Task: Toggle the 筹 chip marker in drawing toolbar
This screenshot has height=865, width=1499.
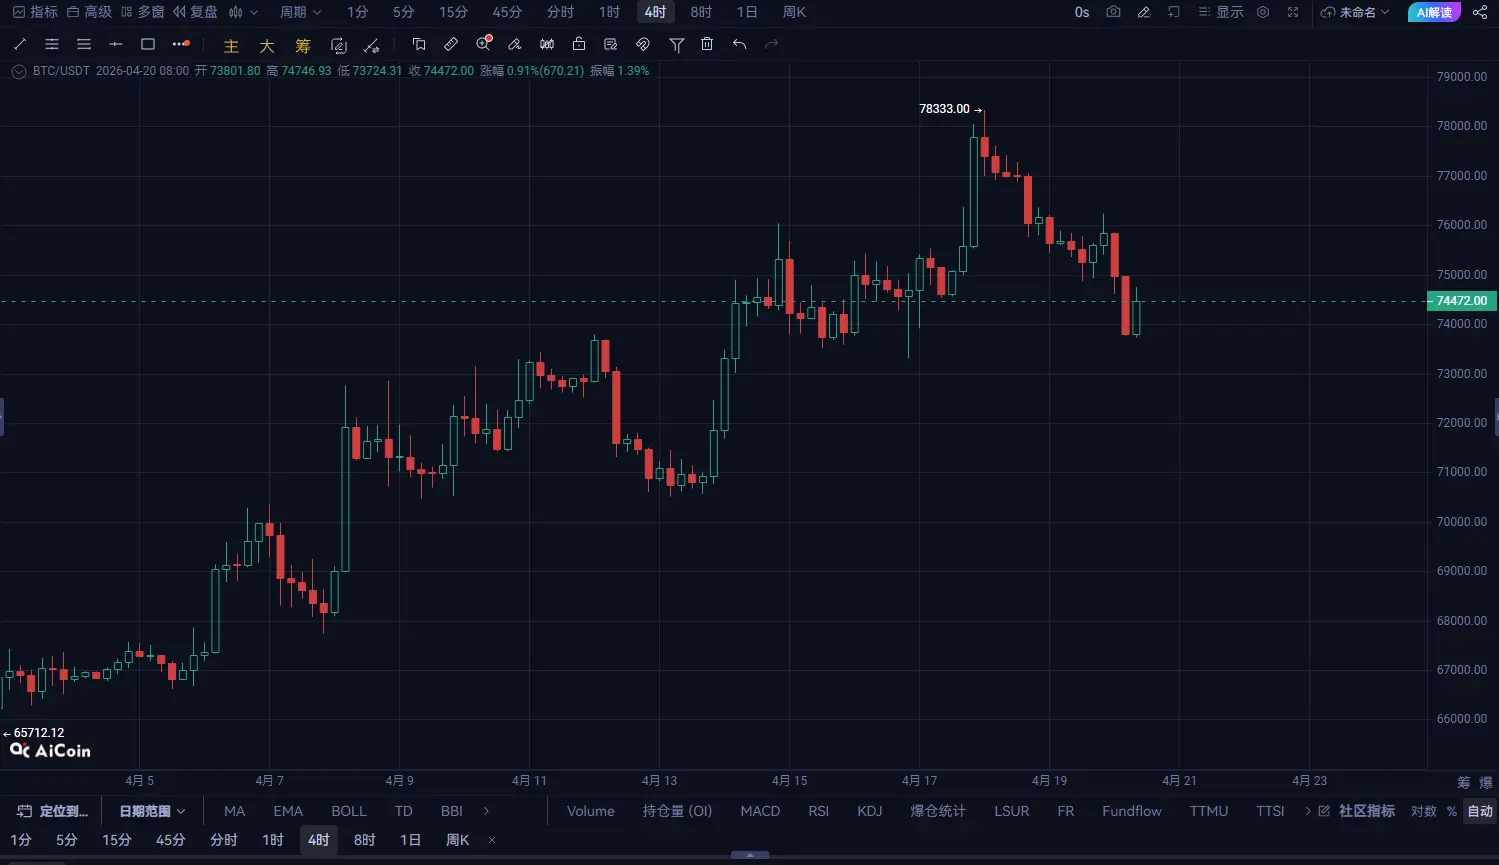Action: (303, 46)
